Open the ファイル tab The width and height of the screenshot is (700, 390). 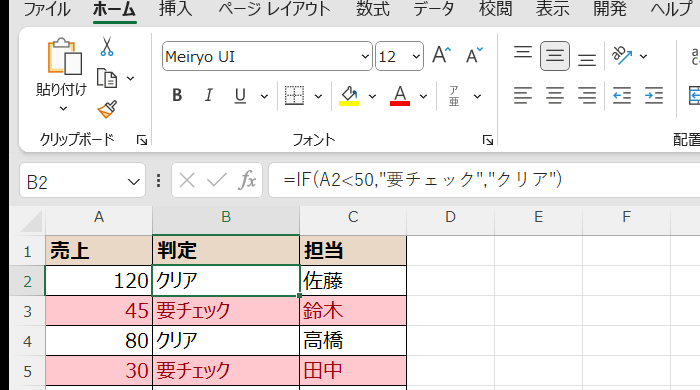pyautogui.click(x=46, y=8)
